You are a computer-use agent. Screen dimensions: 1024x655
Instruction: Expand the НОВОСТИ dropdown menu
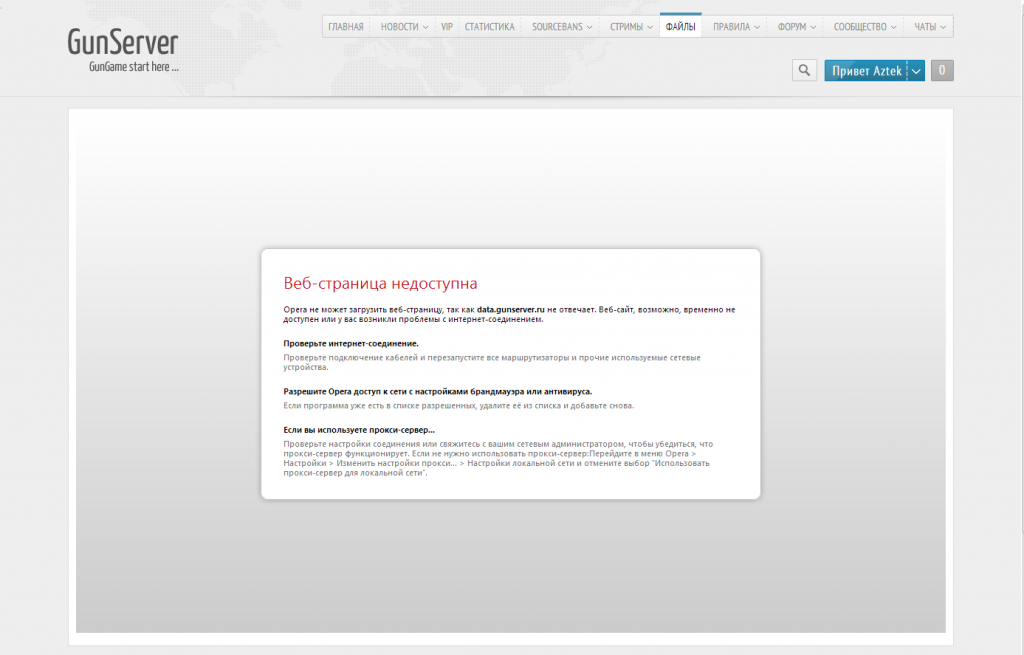click(x=404, y=27)
